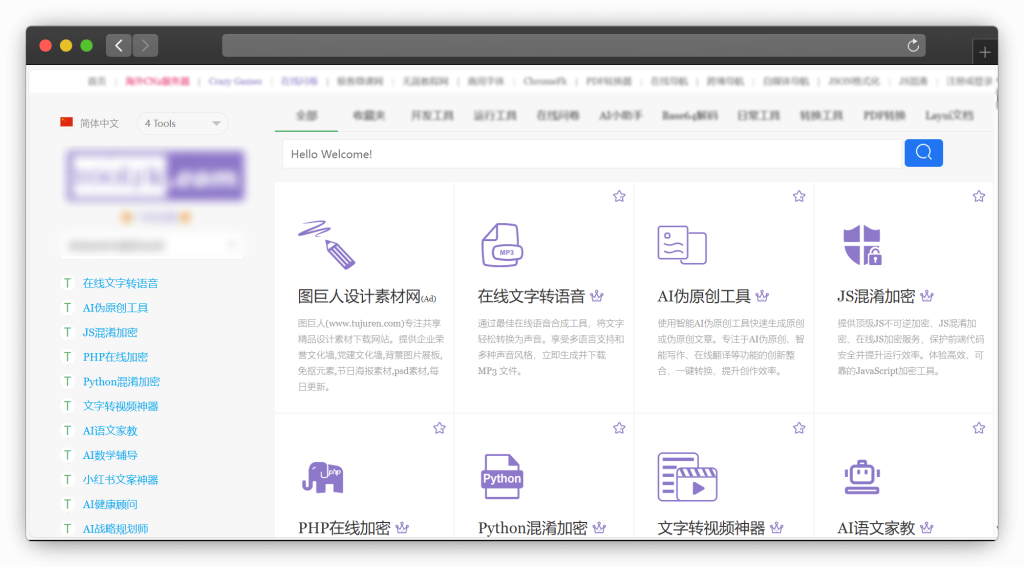Viewport: 1024px width, 567px height.
Task: Open JS混淆加密 link in sidebar
Action: point(110,332)
